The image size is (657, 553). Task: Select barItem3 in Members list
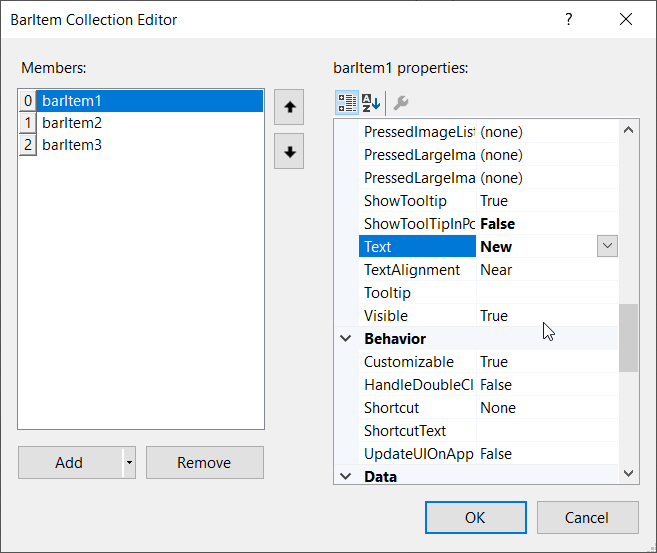pyautogui.click(x=72, y=145)
